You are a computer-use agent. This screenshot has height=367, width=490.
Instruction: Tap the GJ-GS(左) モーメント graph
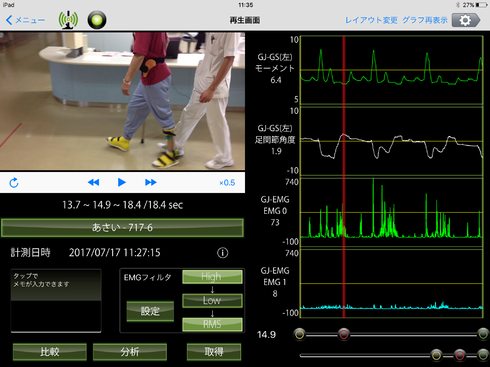tap(392, 70)
